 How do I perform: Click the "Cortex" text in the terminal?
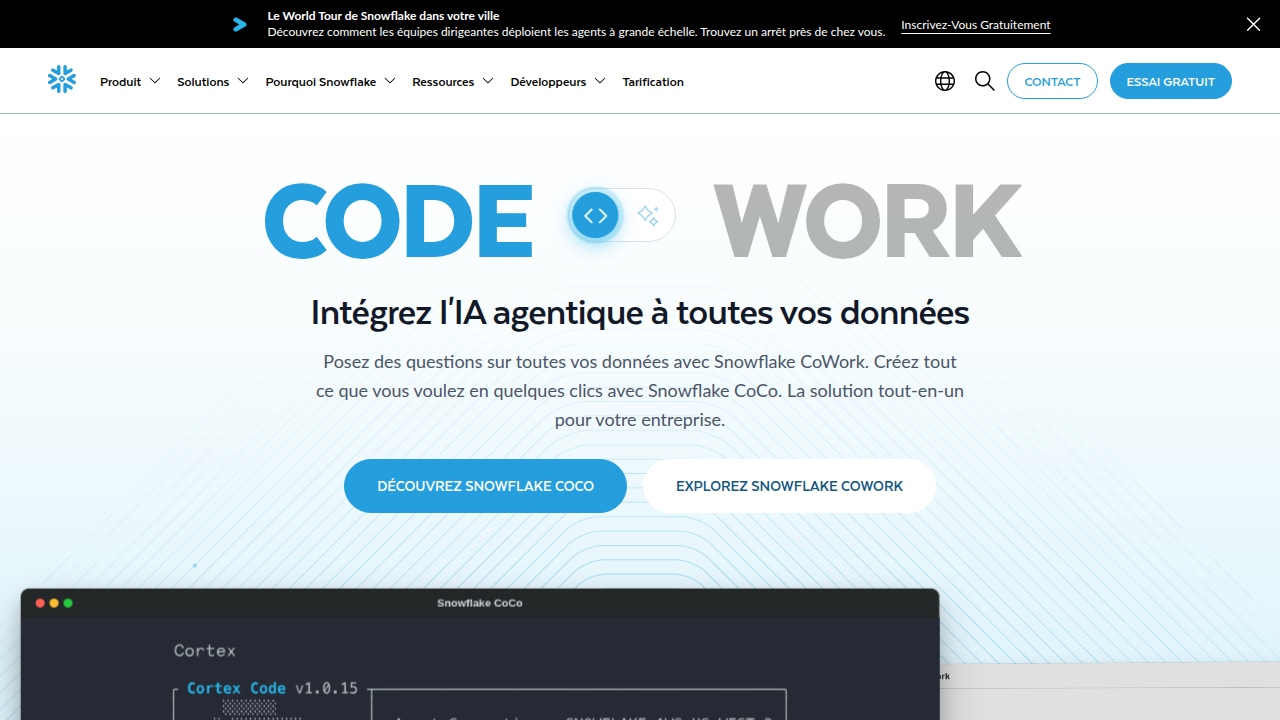[x=205, y=650]
